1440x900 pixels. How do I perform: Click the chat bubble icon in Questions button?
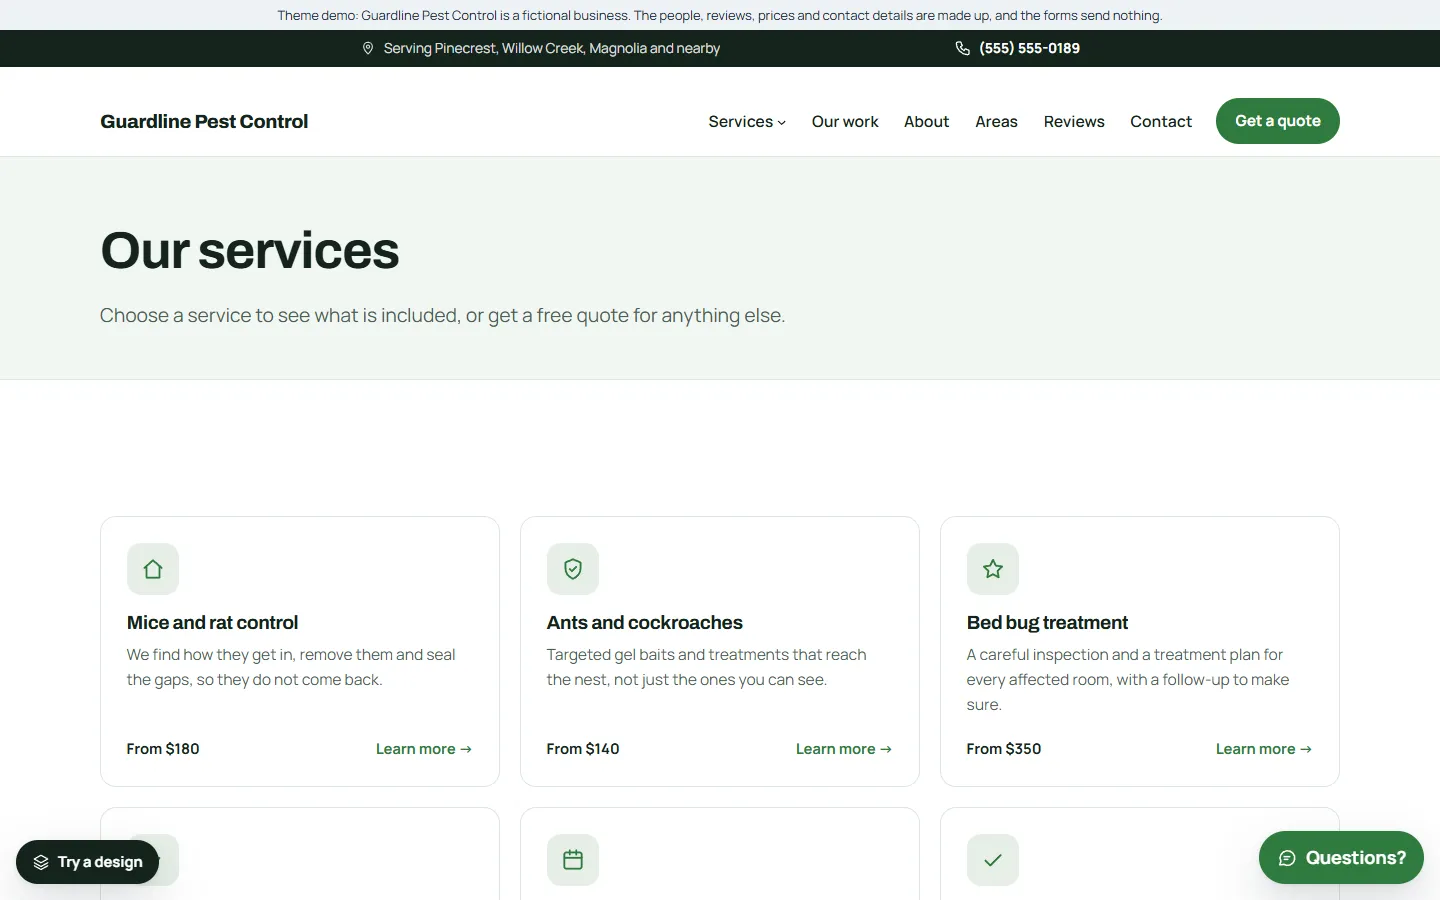[x=1287, y=858]
